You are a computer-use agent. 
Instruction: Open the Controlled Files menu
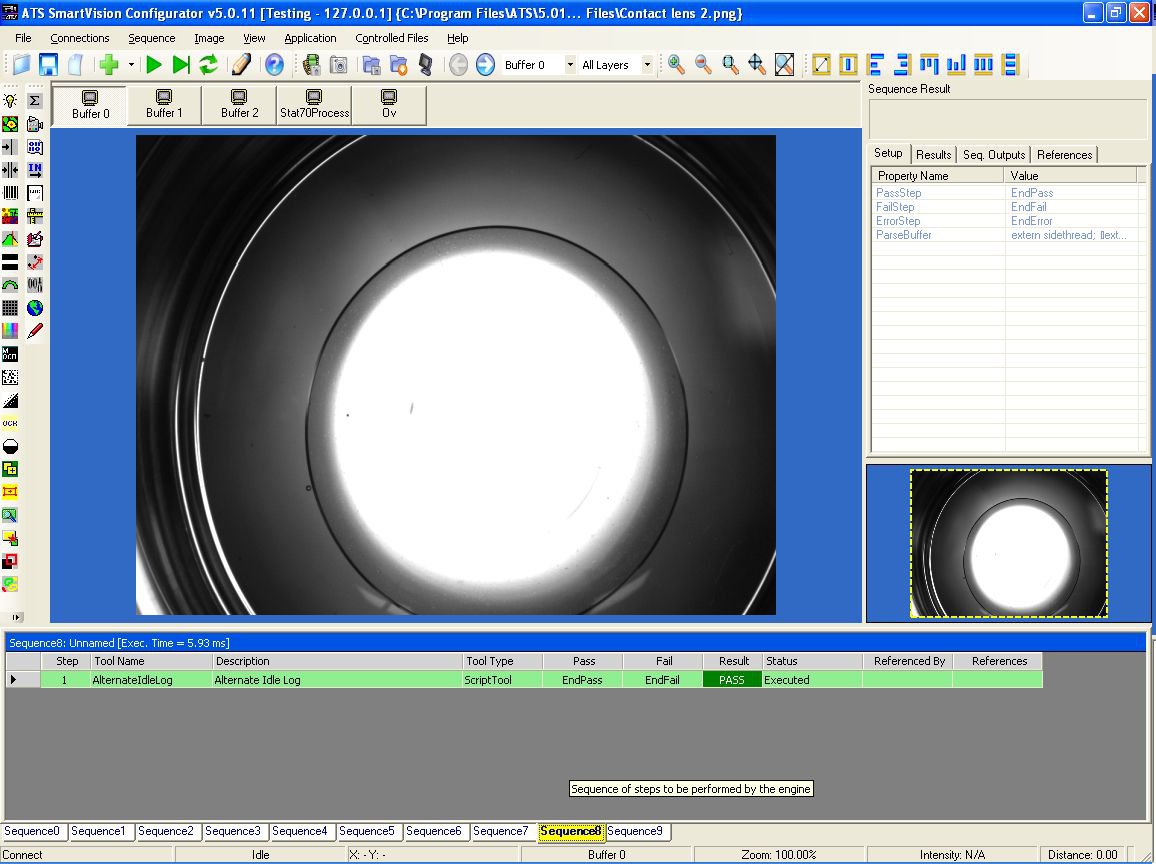point(391,38)
